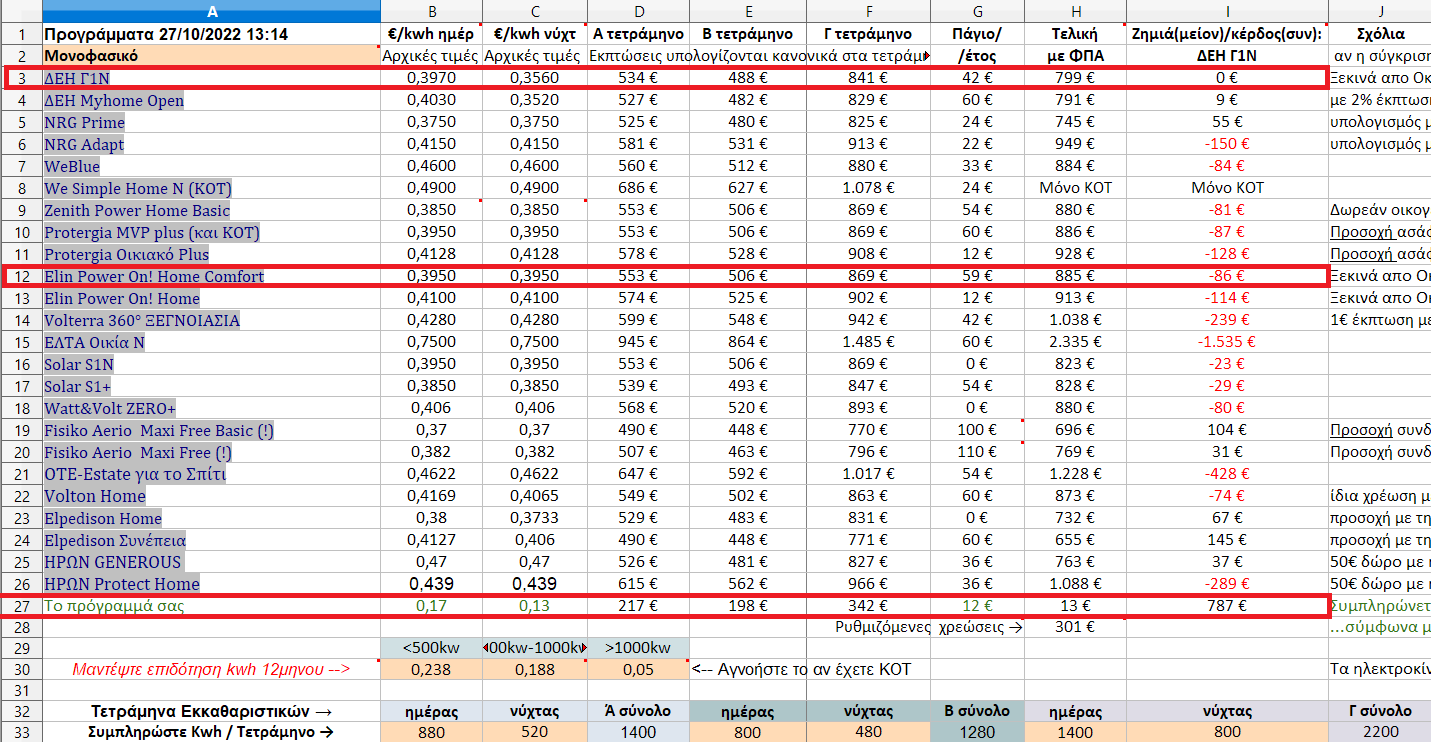Select 'Elin Power On! Home Comfort' cell
The image size is (1431, 742).
coord(211,276)
